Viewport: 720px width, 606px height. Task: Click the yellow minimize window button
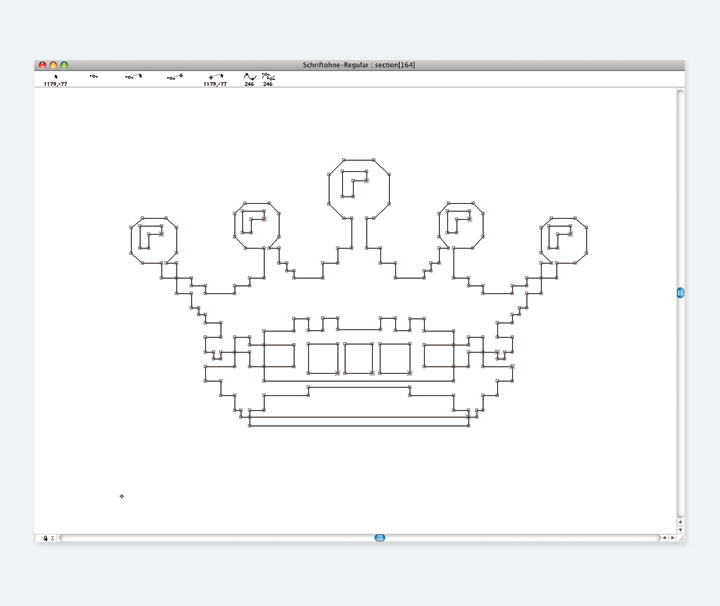(54, 65)
